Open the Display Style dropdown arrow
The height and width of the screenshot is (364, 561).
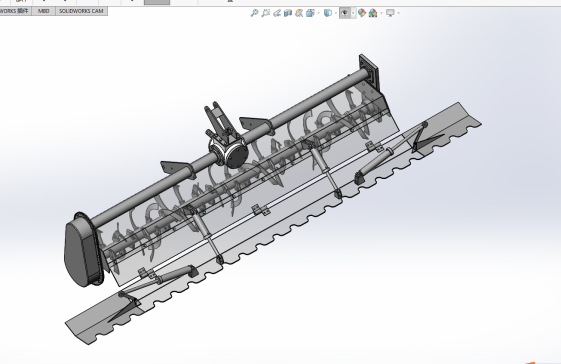pos(336,13)
